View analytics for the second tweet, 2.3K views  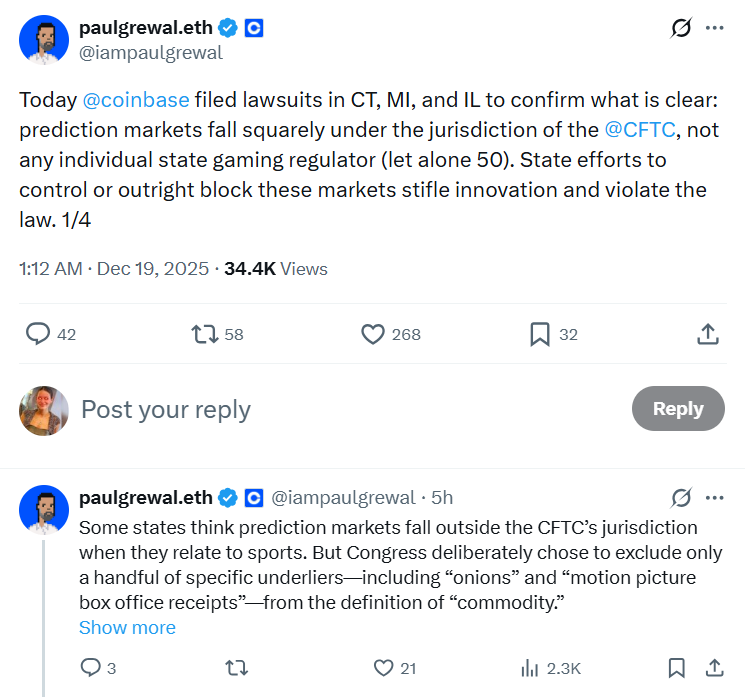pyautogui.click(x=531, y=667)
